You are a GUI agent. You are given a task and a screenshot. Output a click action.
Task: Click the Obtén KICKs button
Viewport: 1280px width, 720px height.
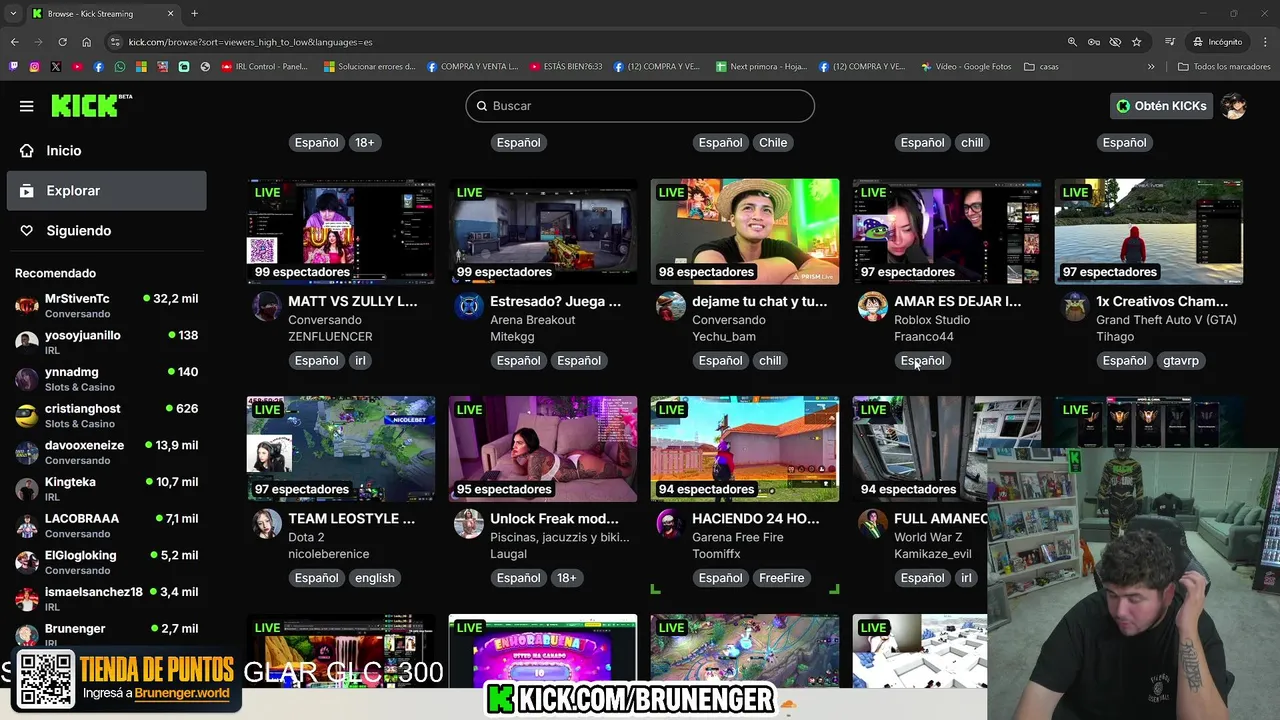click(1162, 106)
